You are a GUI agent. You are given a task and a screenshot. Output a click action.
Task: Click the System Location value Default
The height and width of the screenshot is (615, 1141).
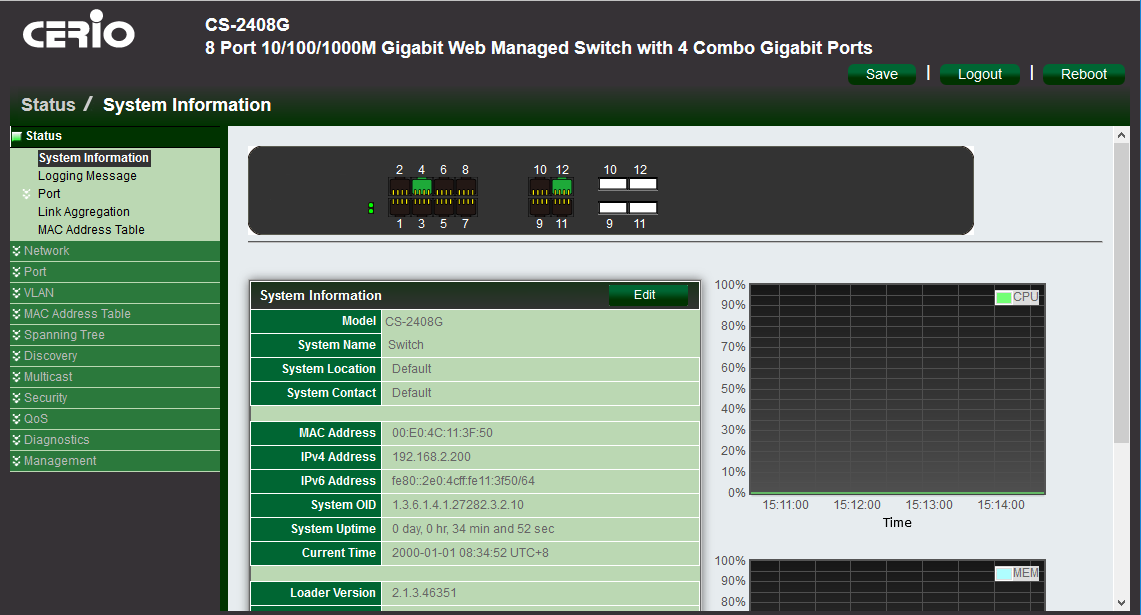[x=412, y=369]
